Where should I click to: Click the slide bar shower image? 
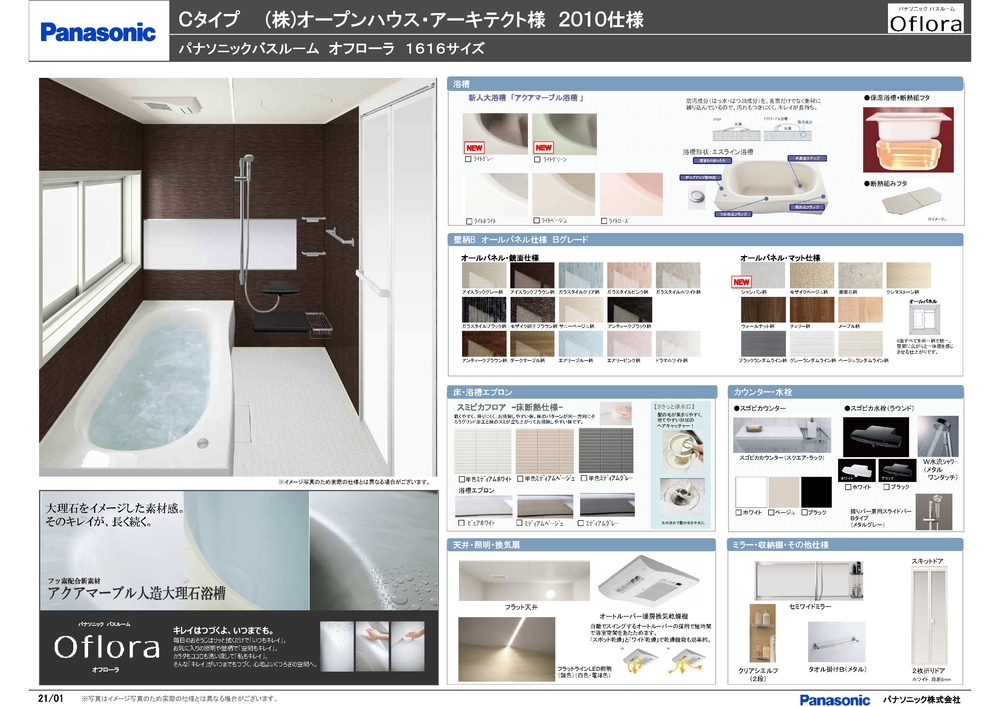933,512
